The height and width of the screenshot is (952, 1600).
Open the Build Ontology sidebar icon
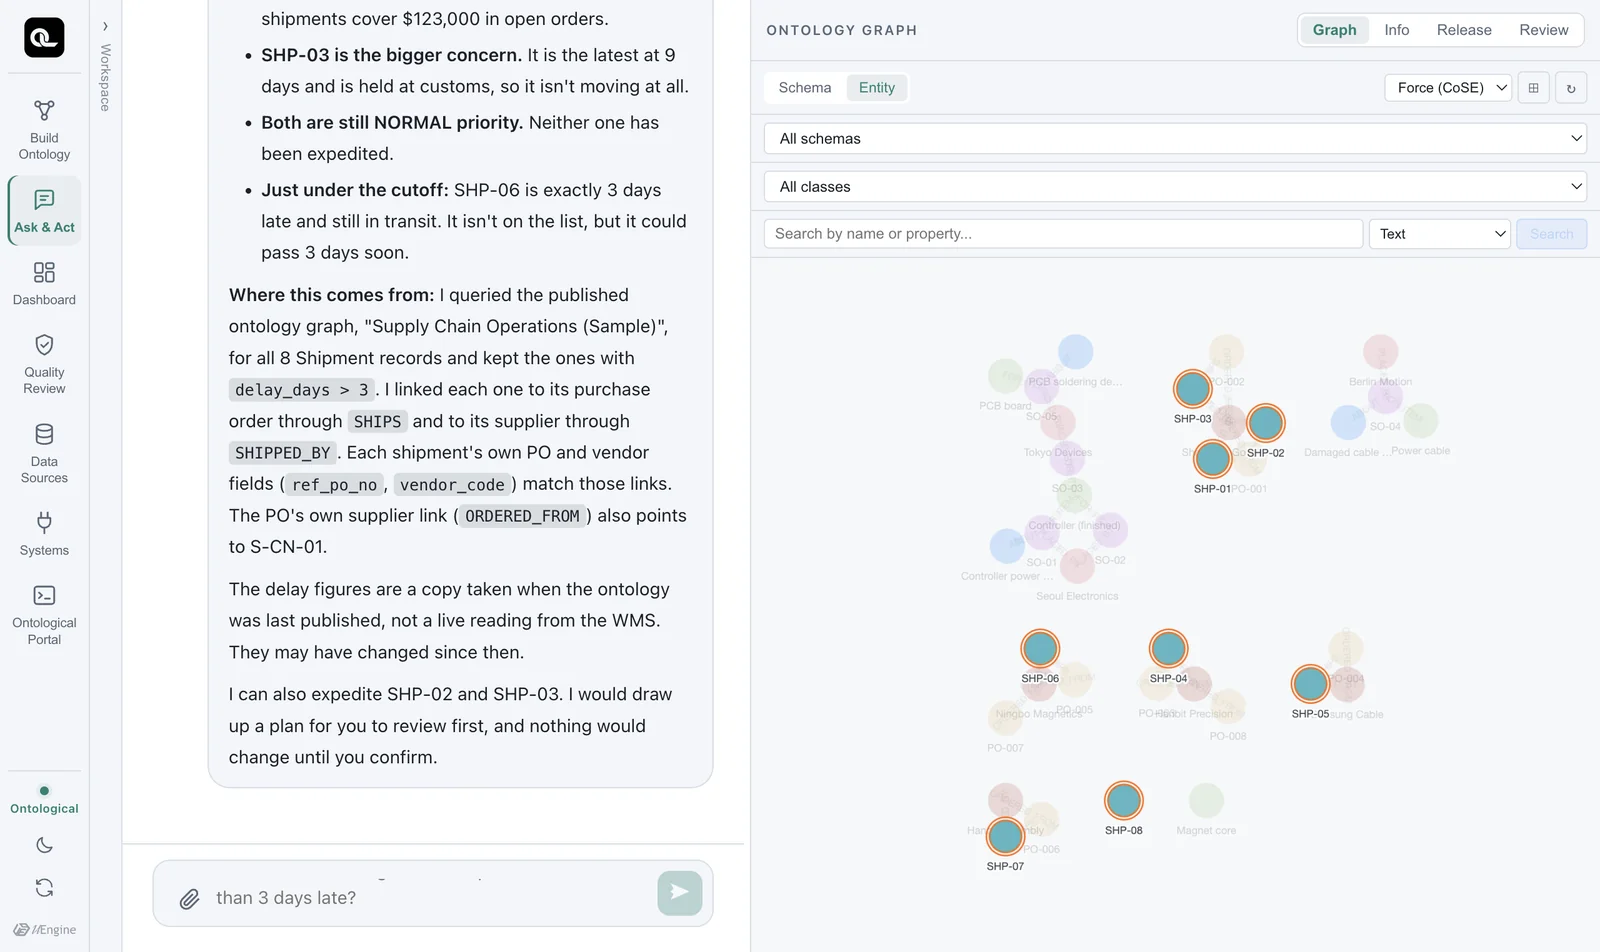coord(44,110)
